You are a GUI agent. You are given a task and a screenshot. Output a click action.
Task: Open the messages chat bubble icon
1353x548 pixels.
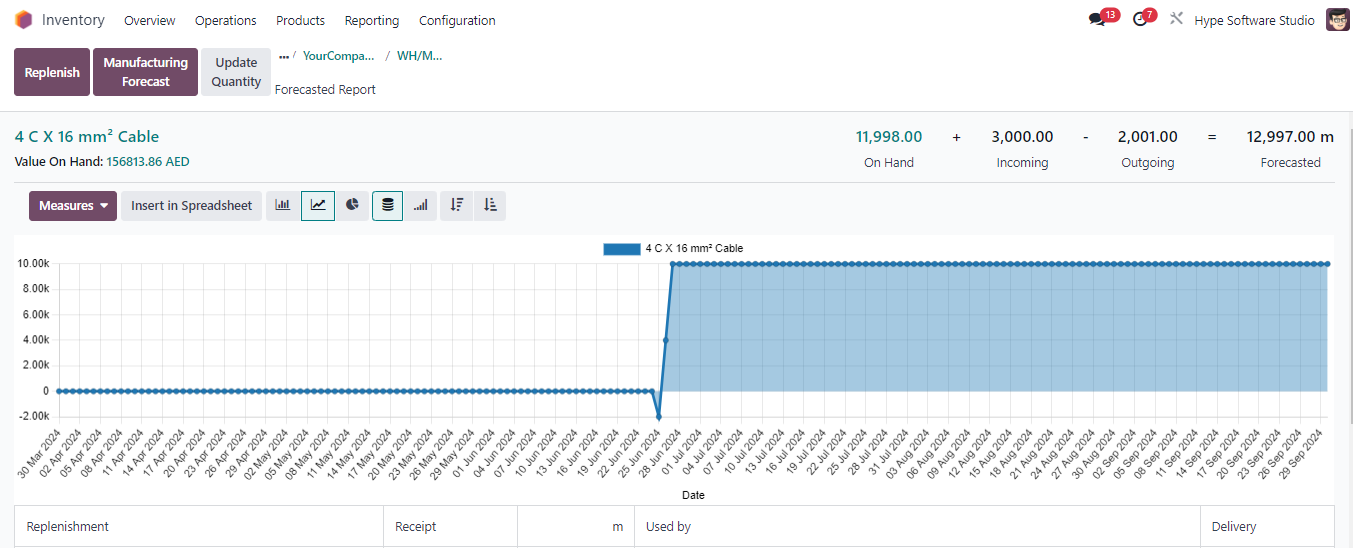click(1096, 20)
